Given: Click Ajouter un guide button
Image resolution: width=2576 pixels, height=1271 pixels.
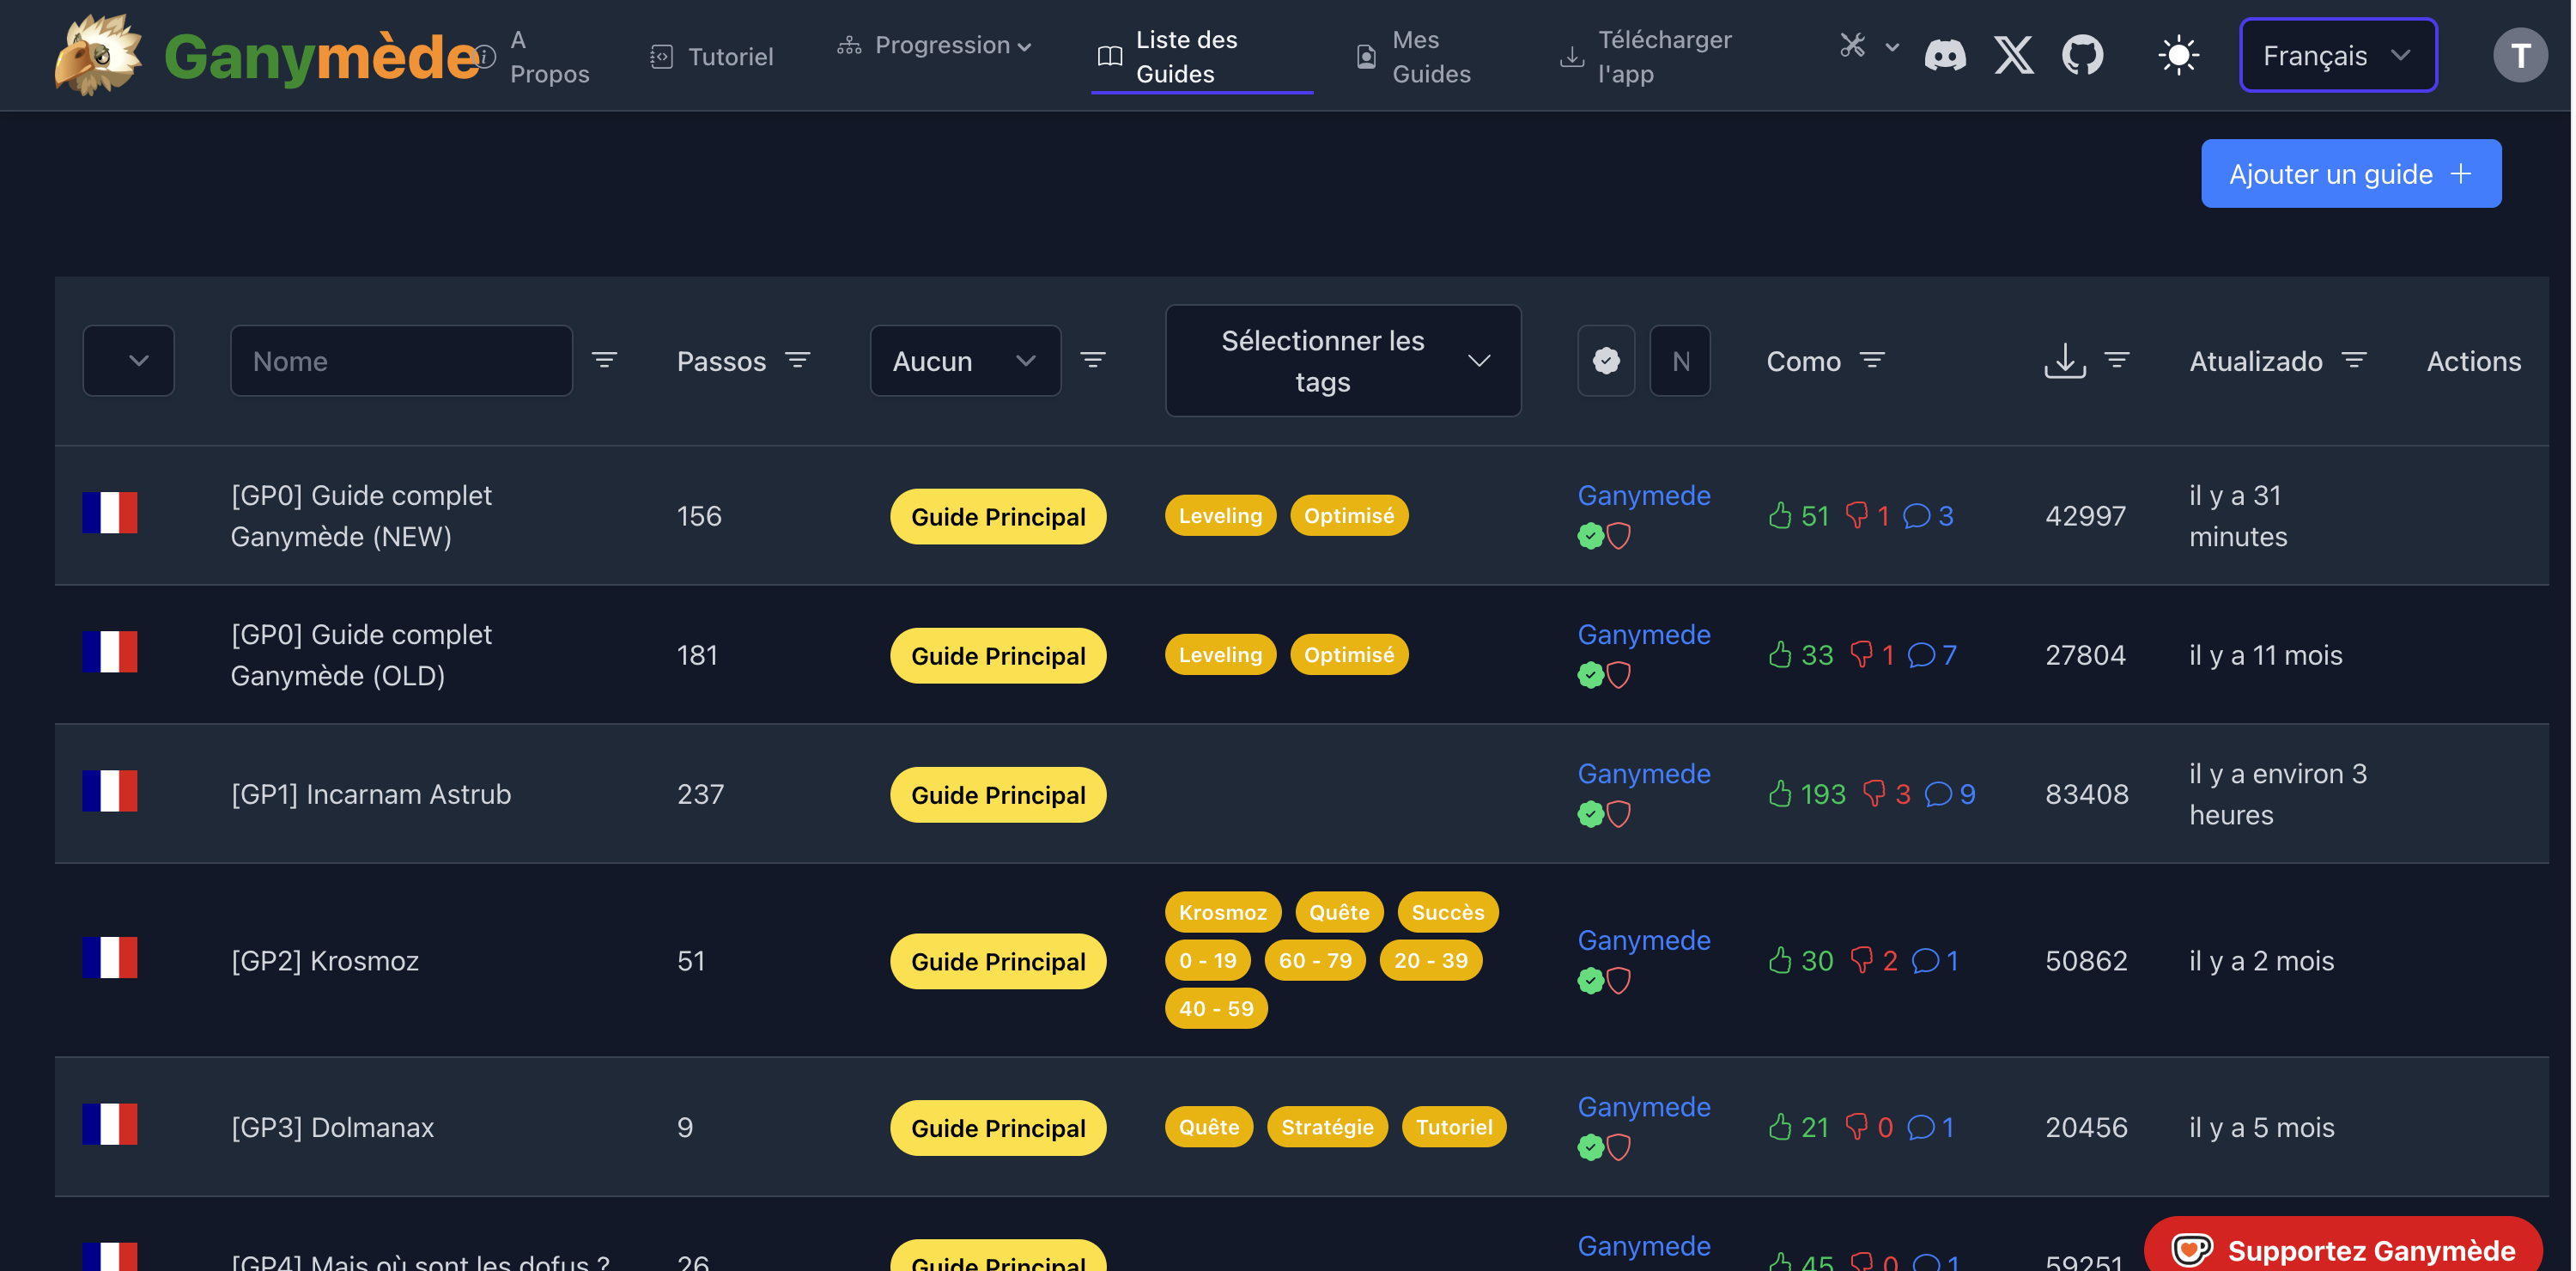Looking at the screenshot, I should (x=2351, y=174).
